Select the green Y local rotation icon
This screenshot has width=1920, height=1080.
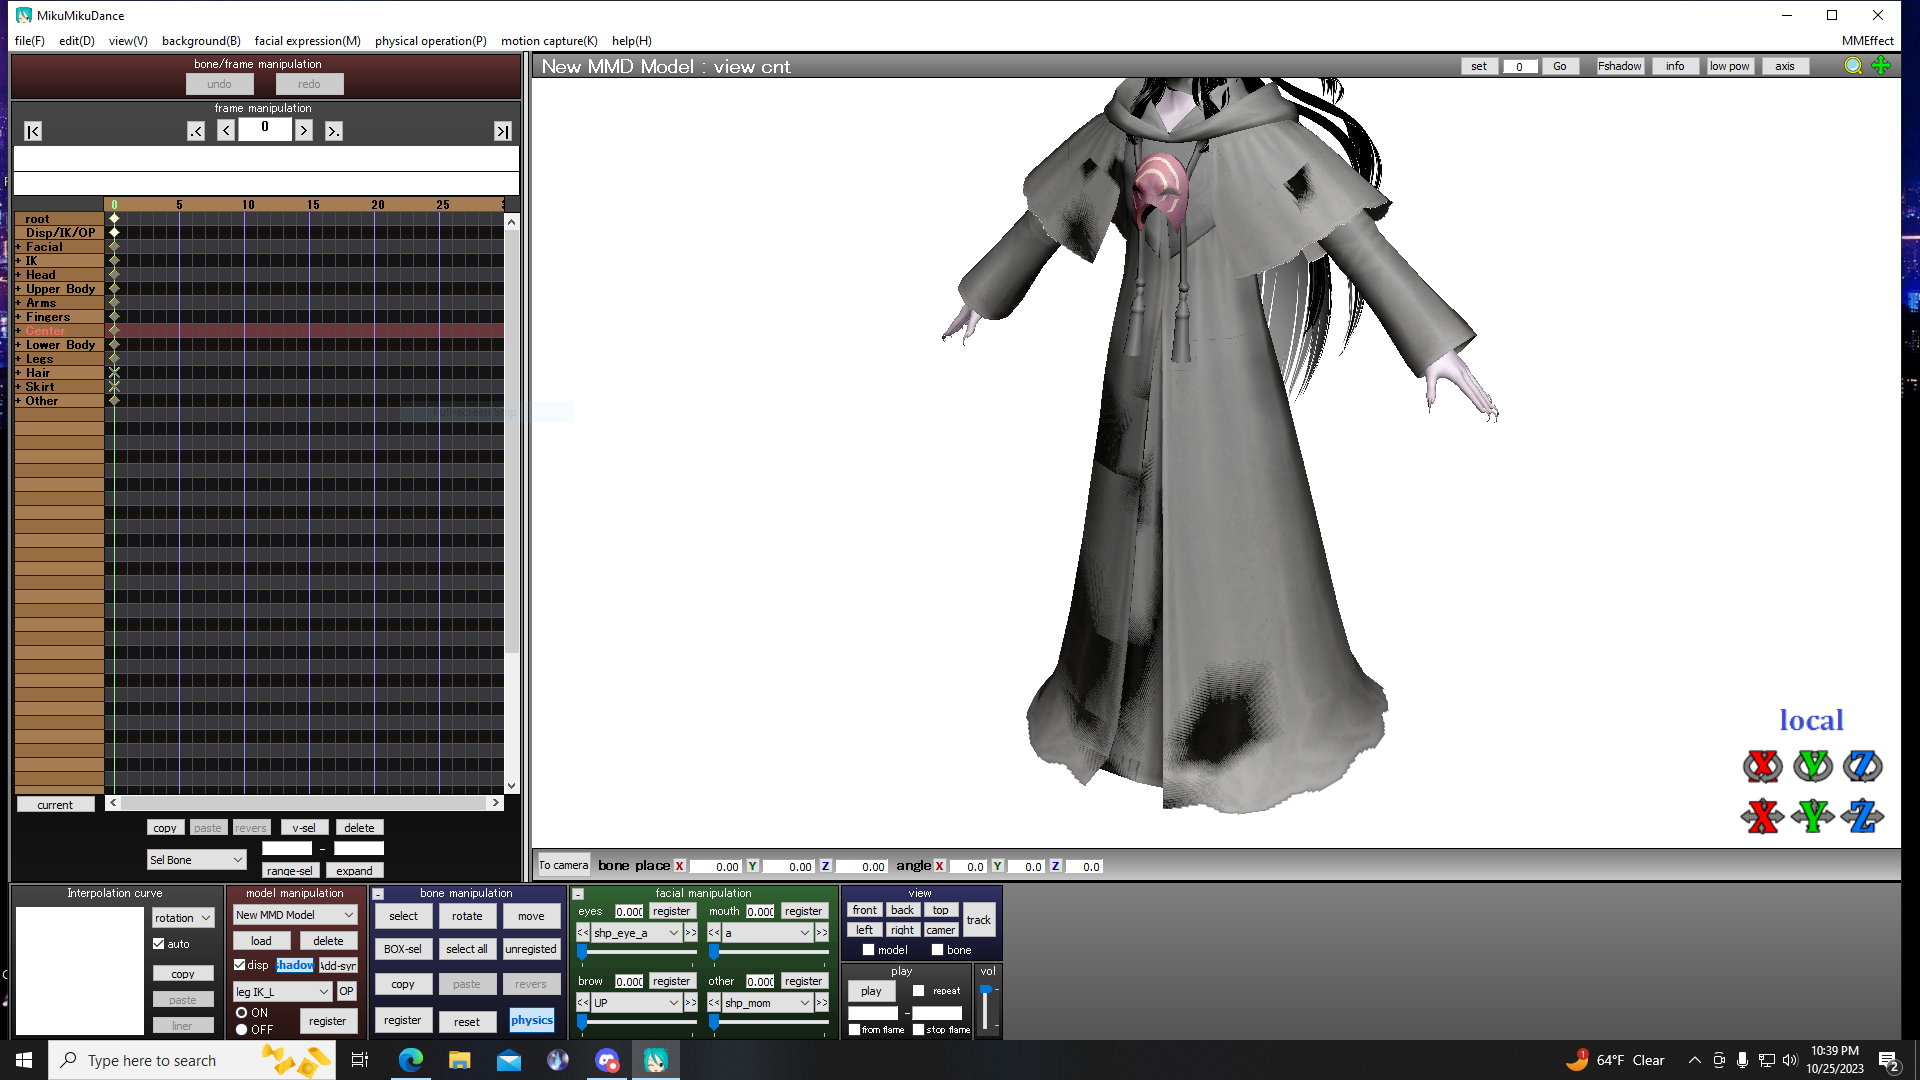click(x=1813, y=766)
